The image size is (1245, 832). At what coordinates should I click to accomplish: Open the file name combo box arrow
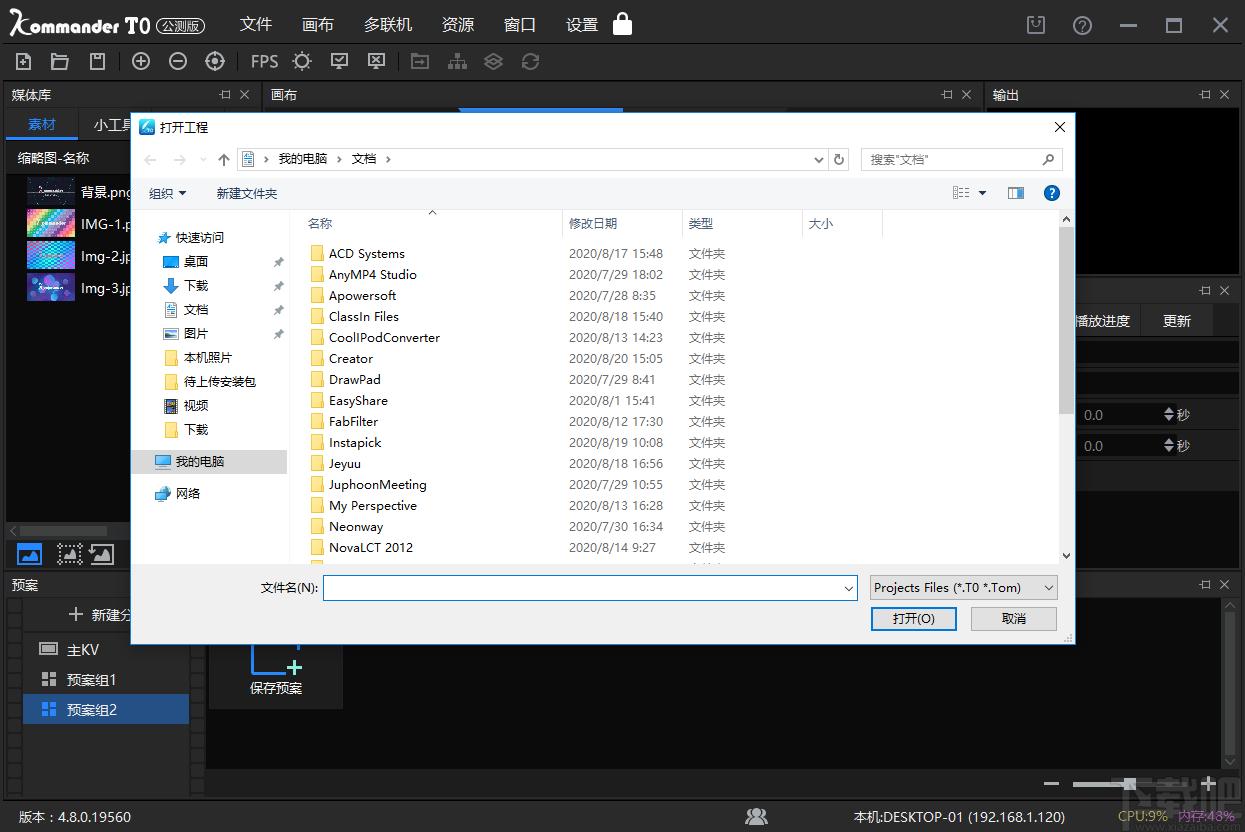click(x=849, y=589)
